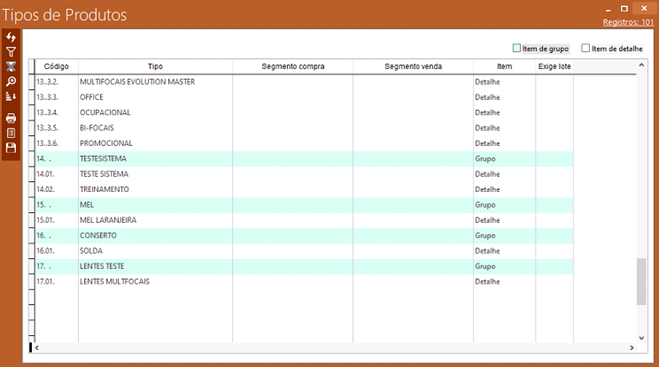Click the sort order icon
The image size is (659, 367).
click(11, 96)
